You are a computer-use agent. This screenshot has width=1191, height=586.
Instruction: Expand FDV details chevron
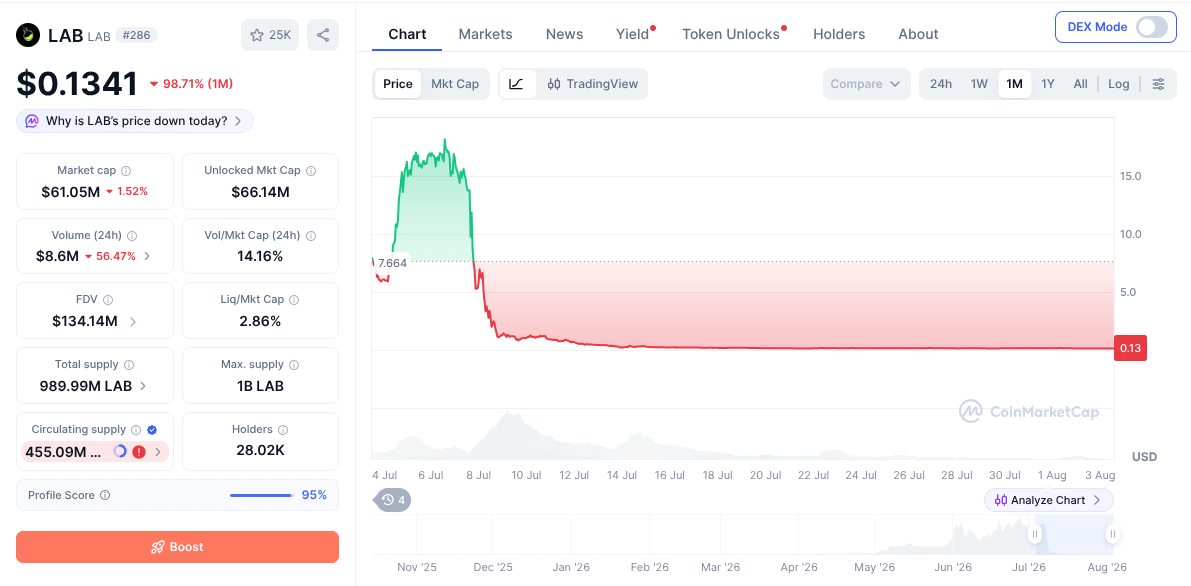click(x=133, y=322)
